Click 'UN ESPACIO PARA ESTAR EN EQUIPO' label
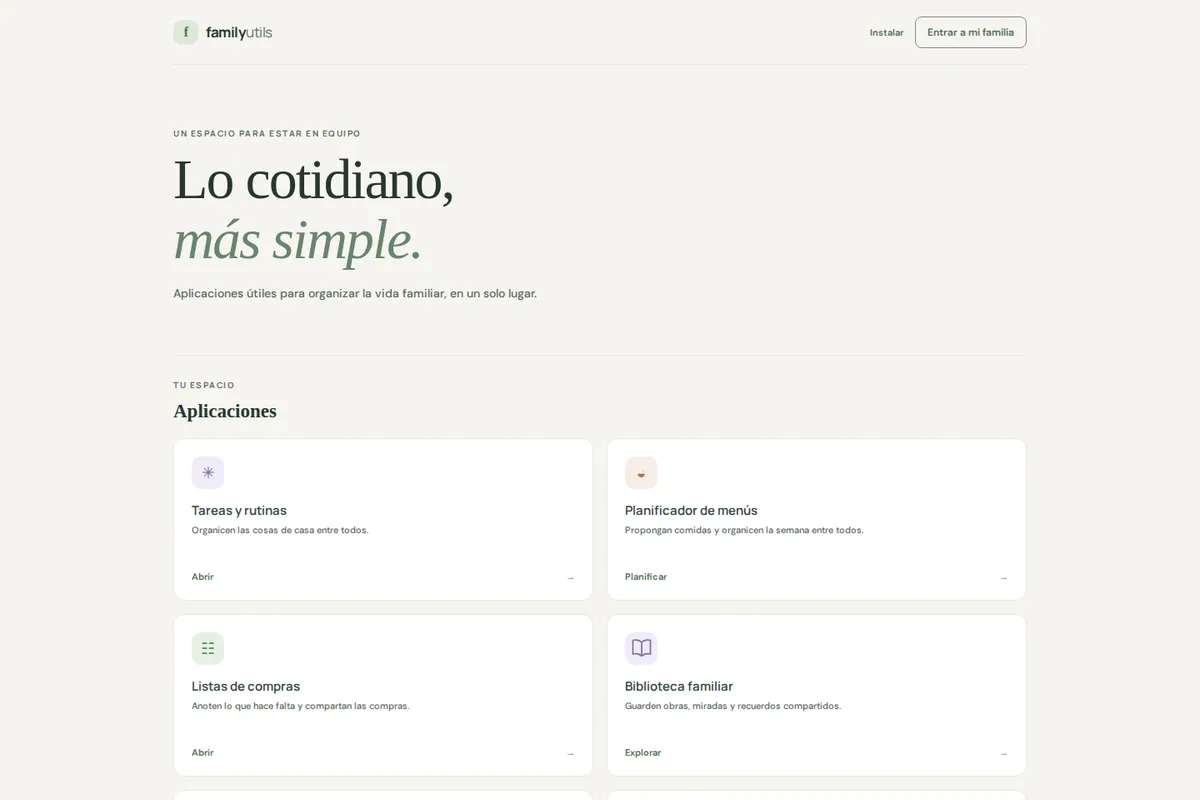 point(267,133)
